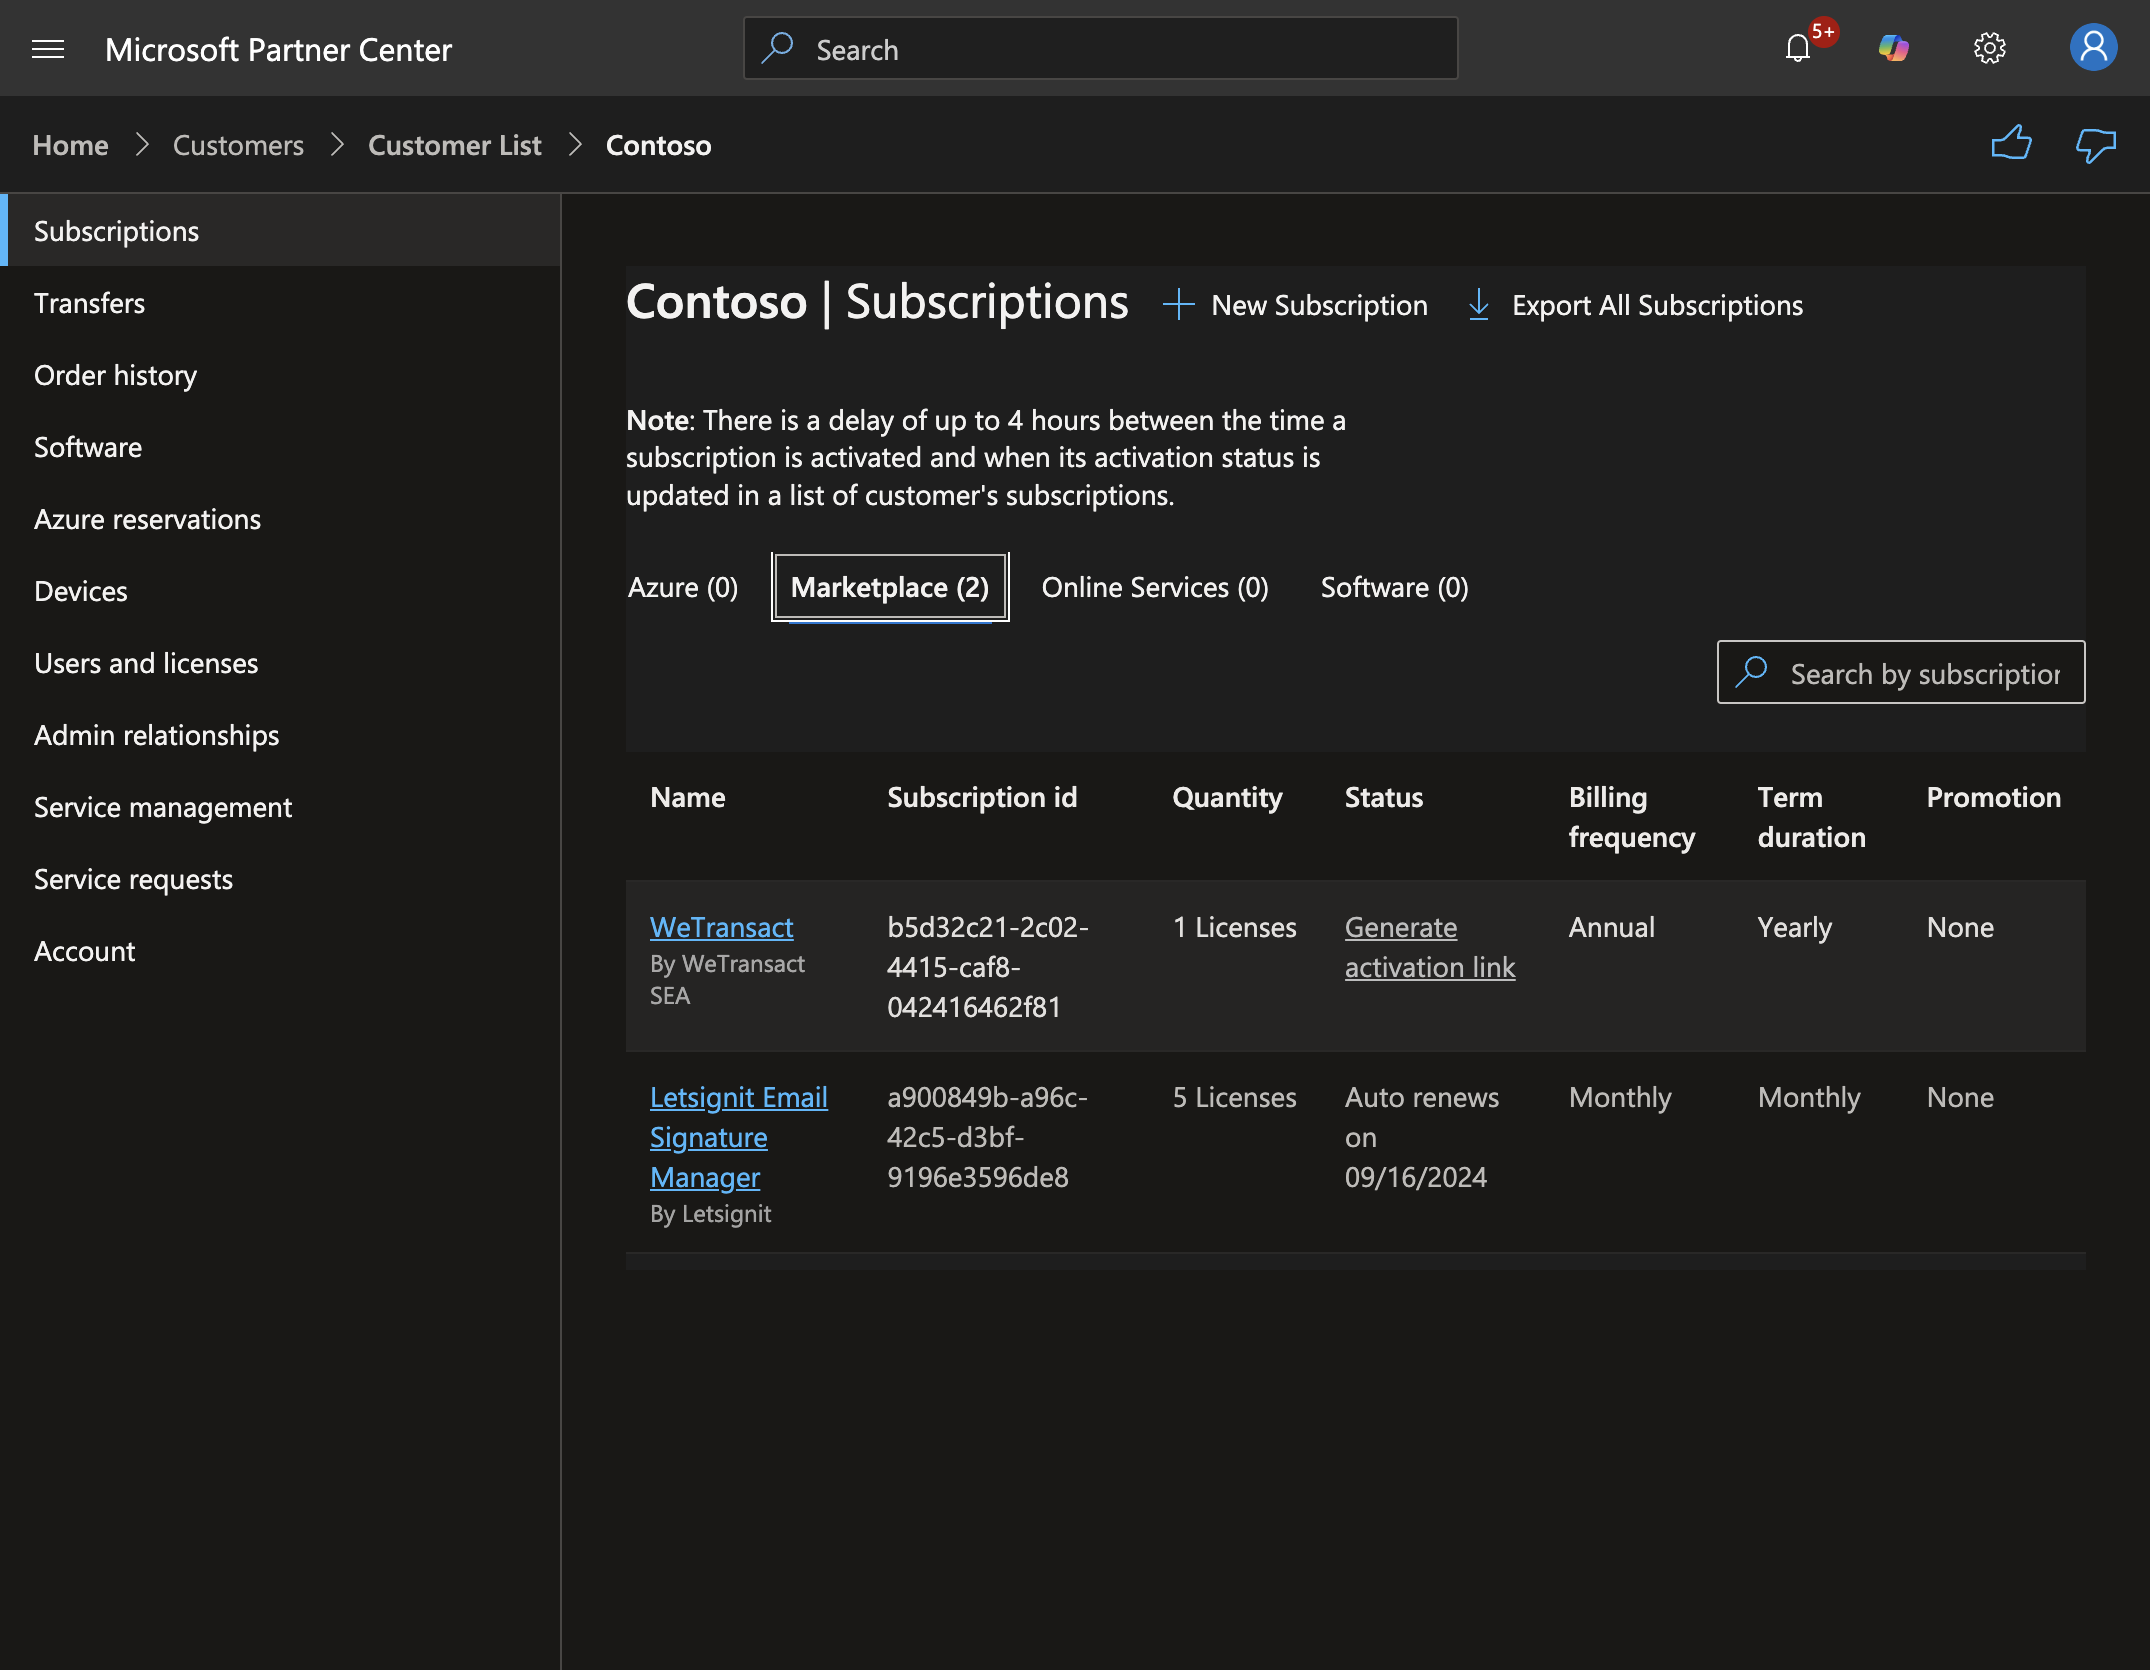Viewport: 2150px width, 1670px height.
Task: Open Admin relationships
Action: pyautogui.click(x=280, y=735)
